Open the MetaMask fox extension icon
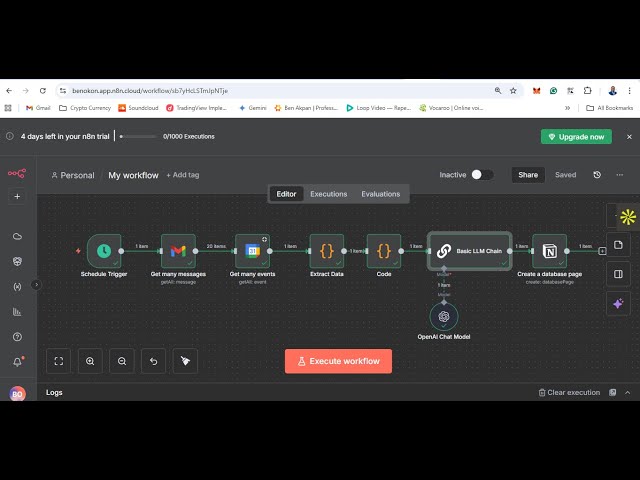 coord(536,91)
